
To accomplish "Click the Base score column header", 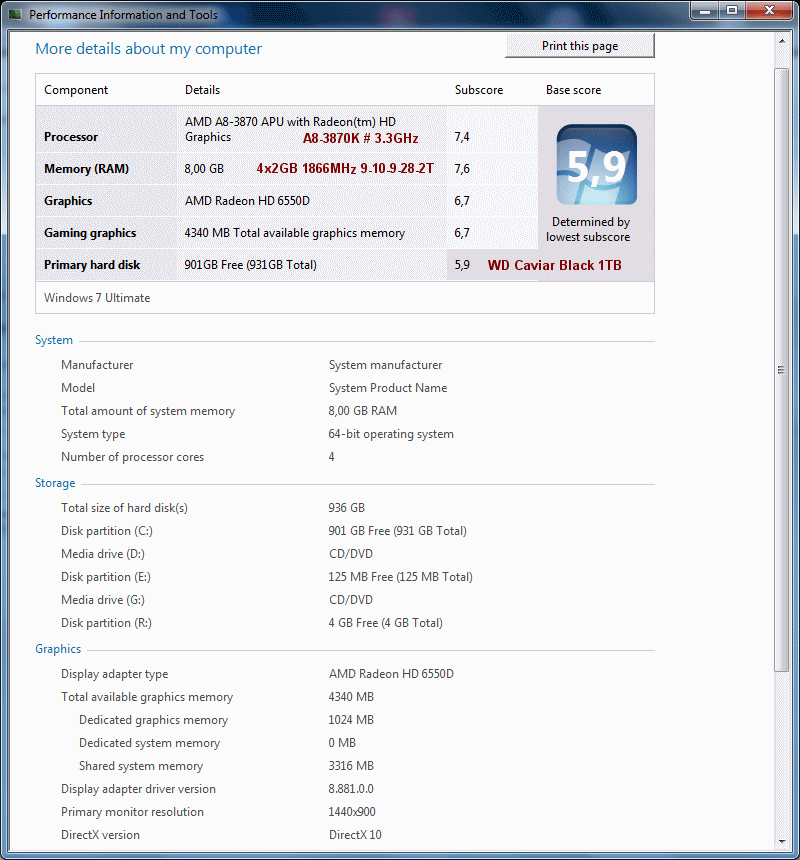I will pos(573,90).
